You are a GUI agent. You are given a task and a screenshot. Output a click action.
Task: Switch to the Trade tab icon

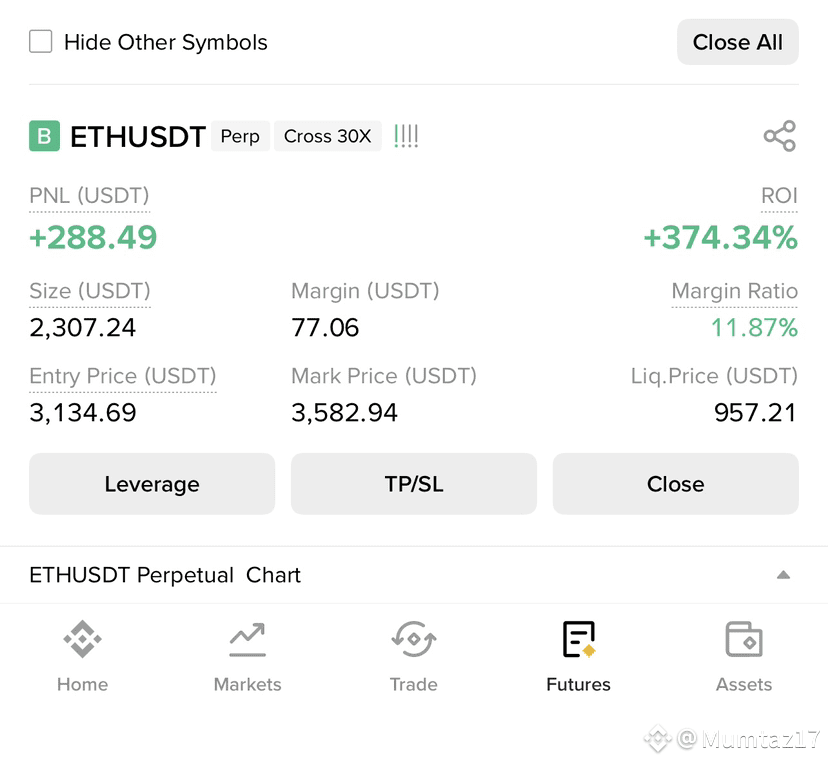[413, 639]
